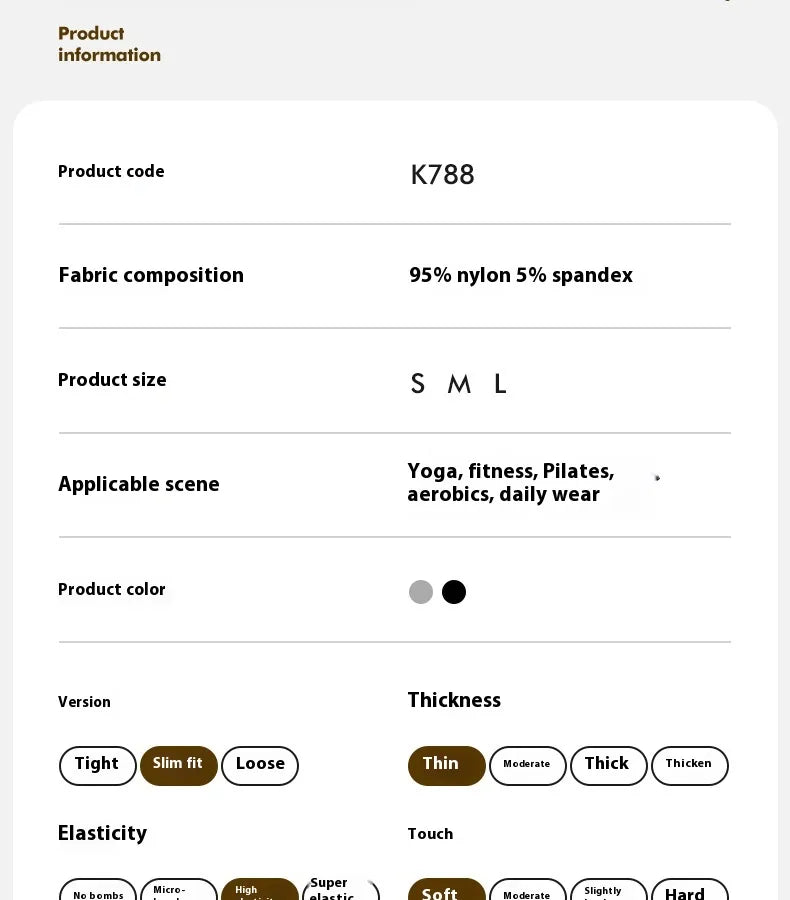Click the Product information heading
This screenshot has height=900, width=790.
(109, 44)
